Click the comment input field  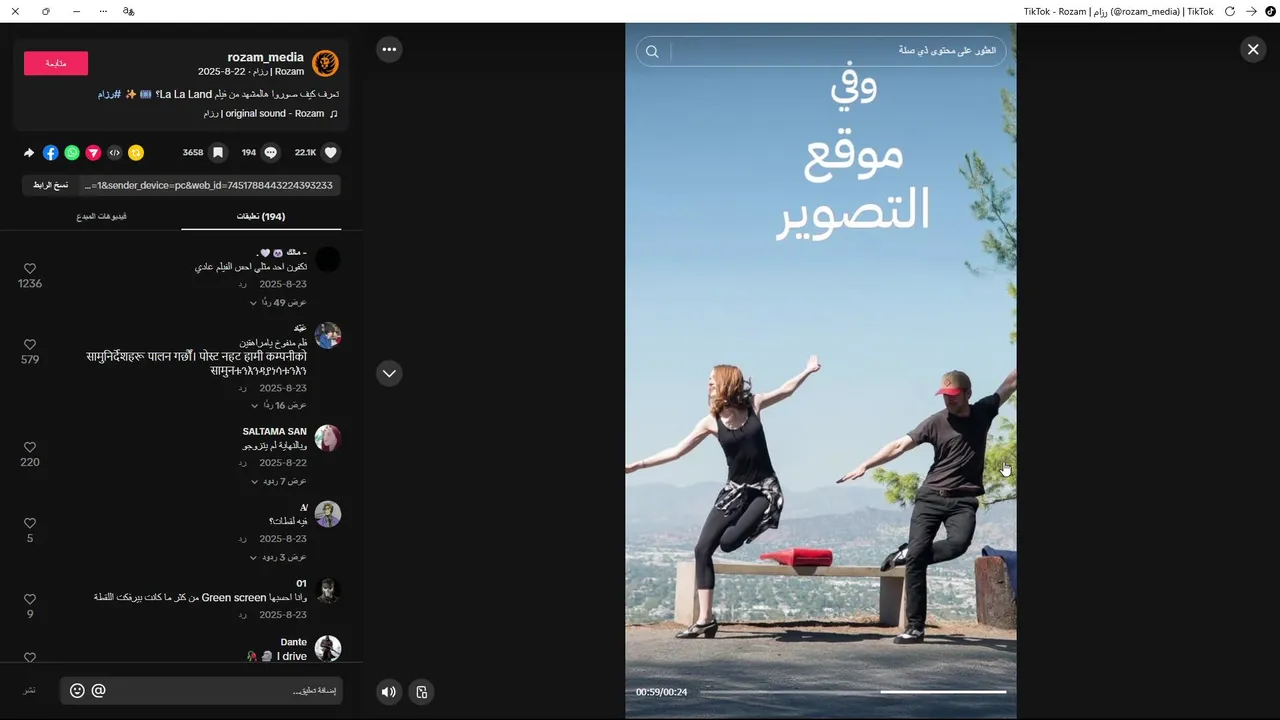pos(201,690)
